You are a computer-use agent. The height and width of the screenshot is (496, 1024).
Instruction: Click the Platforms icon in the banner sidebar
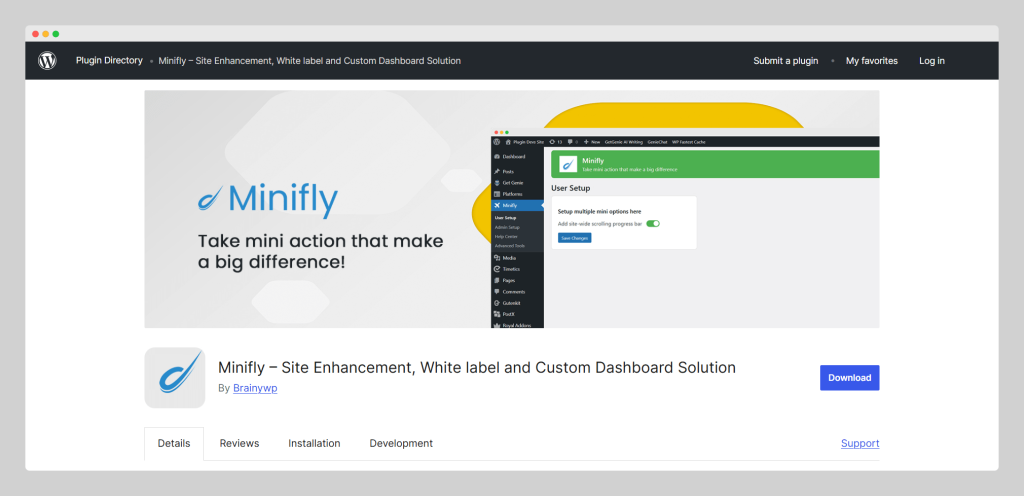pos(497,194)
